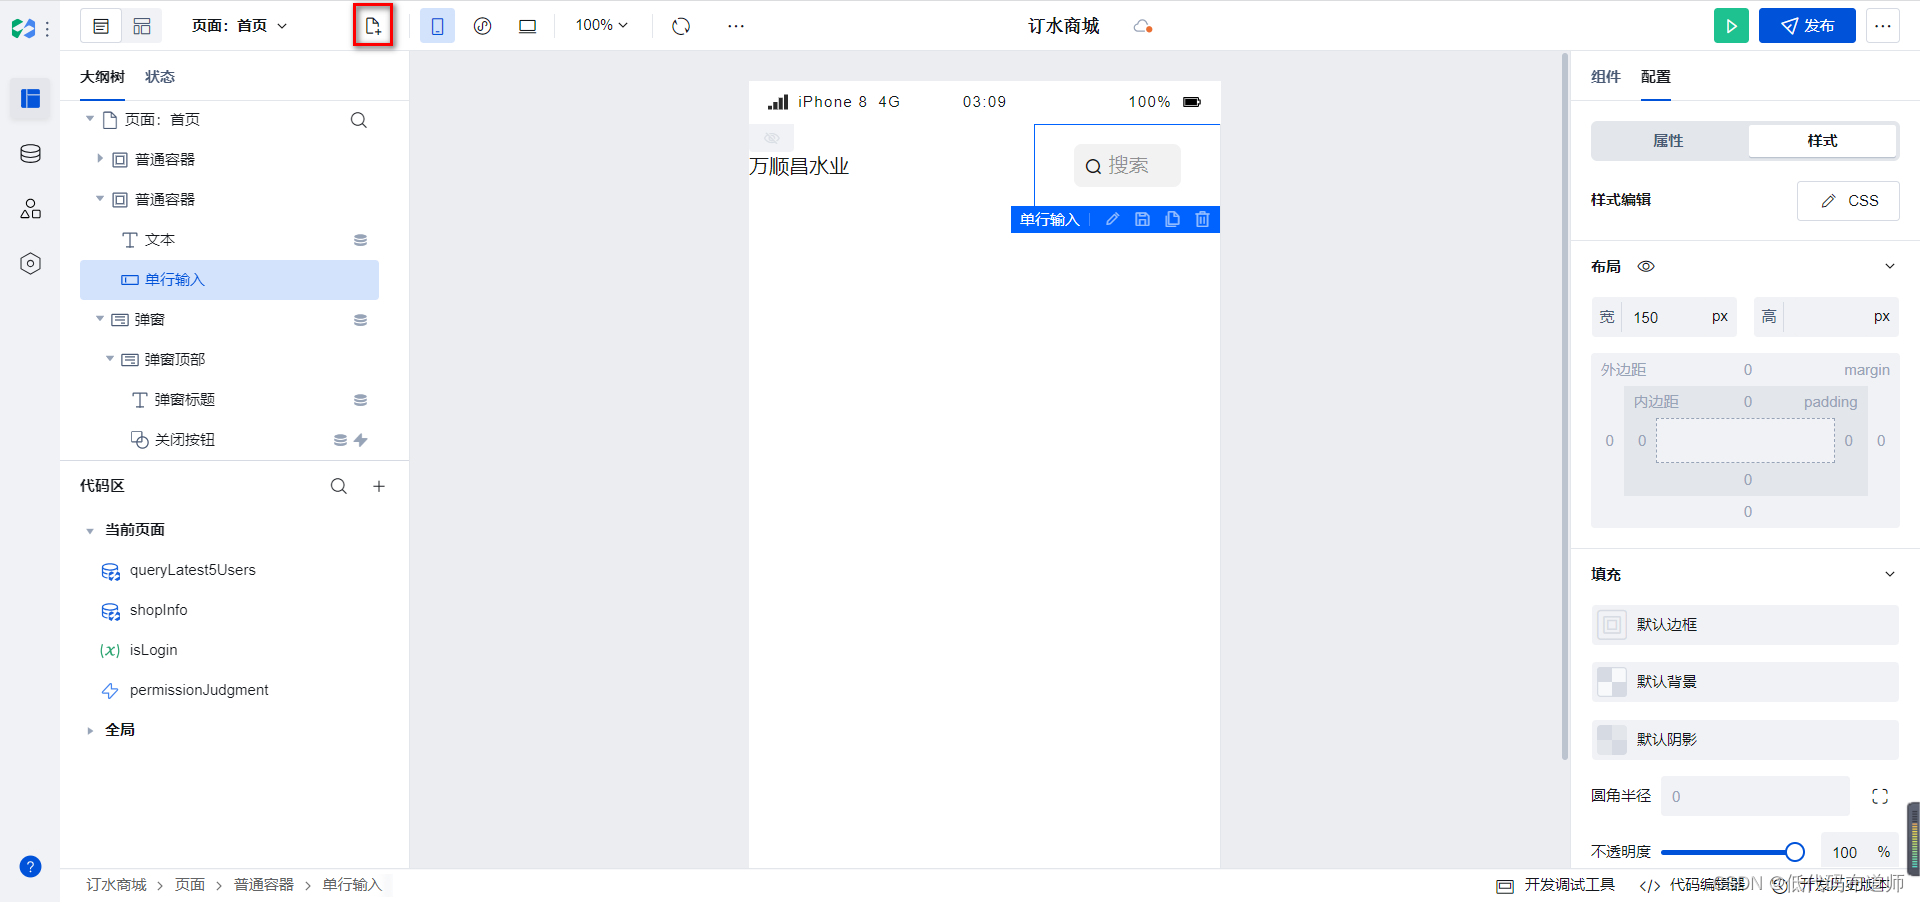
Task: Toggle hidden eye icon on canvas
Action: tap(771, 138)
